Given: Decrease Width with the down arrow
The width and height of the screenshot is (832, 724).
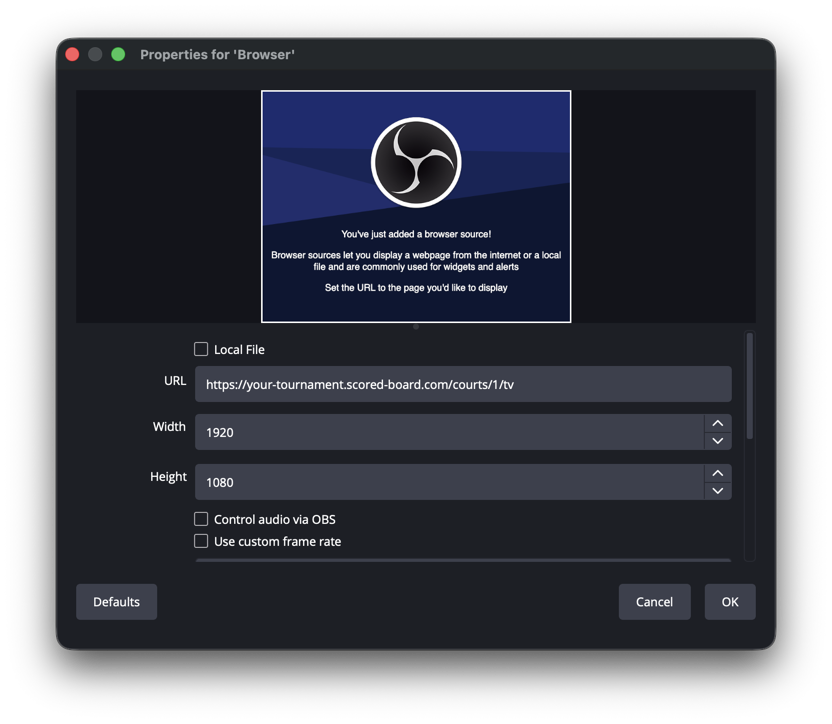Looking at the screenshot, I should (717, 441).
